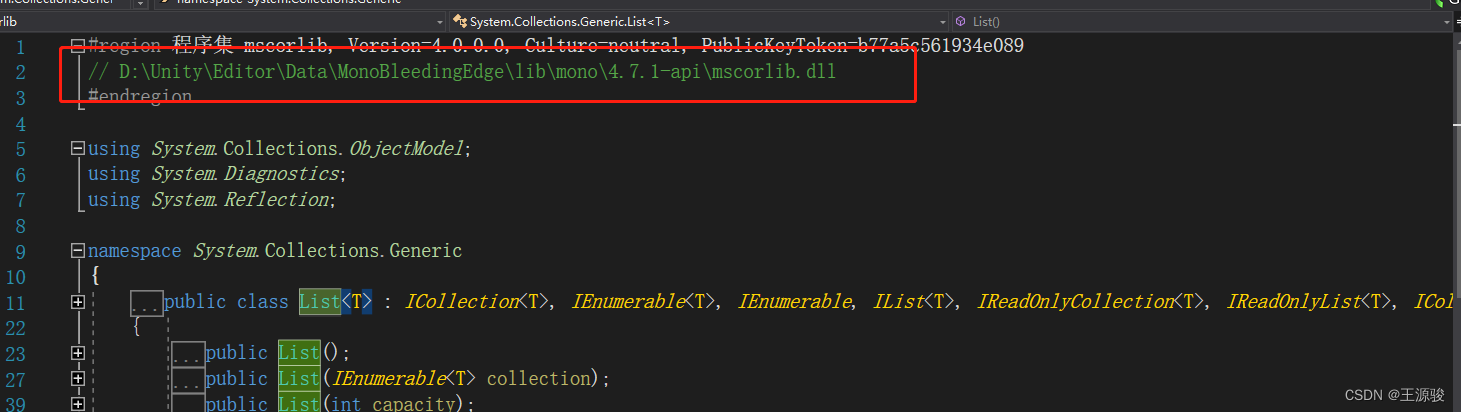Click 'Reflection' in the using statement on line 7
1461x412 pixels.
tap(276, 200)
